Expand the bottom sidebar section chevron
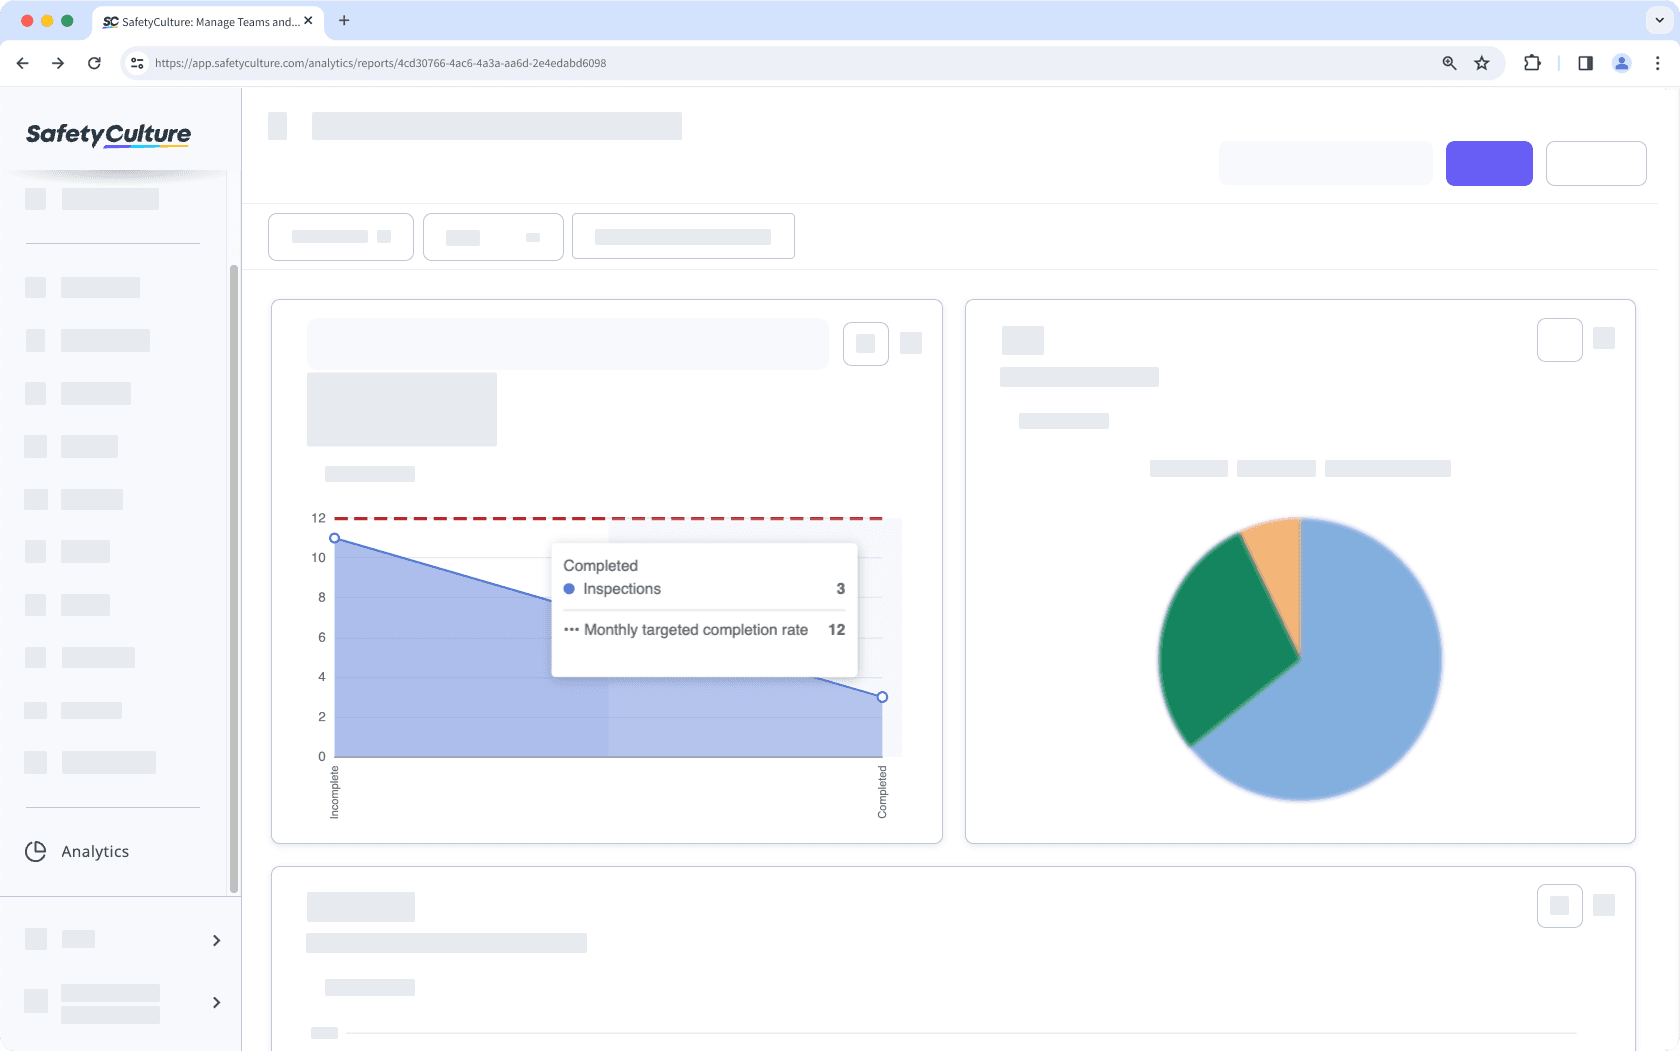The height and width of the screenshot is (1051, 1680). pyautogui.click(x=215, y=1001)
